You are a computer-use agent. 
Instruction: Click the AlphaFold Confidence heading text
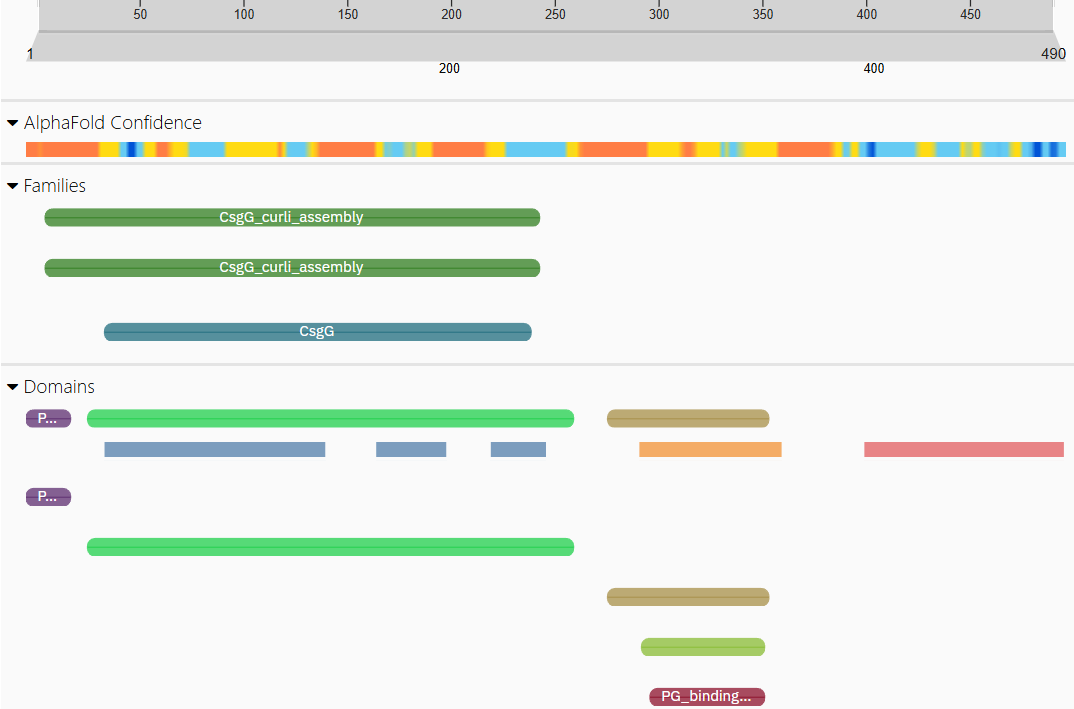point(113,123)
